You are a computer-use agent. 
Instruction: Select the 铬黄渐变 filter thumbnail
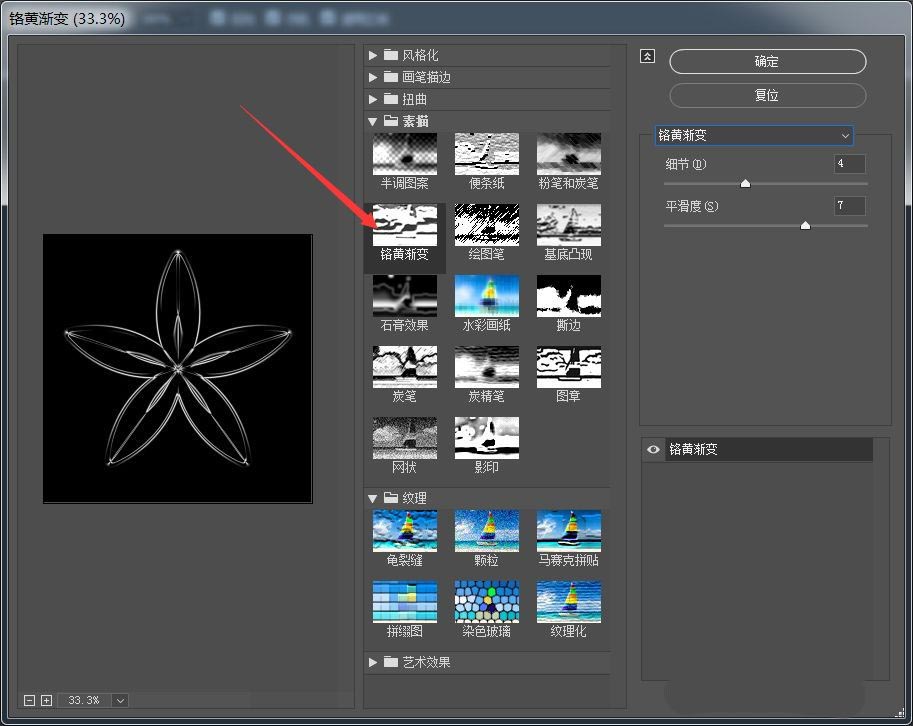(x=405, y=225)
